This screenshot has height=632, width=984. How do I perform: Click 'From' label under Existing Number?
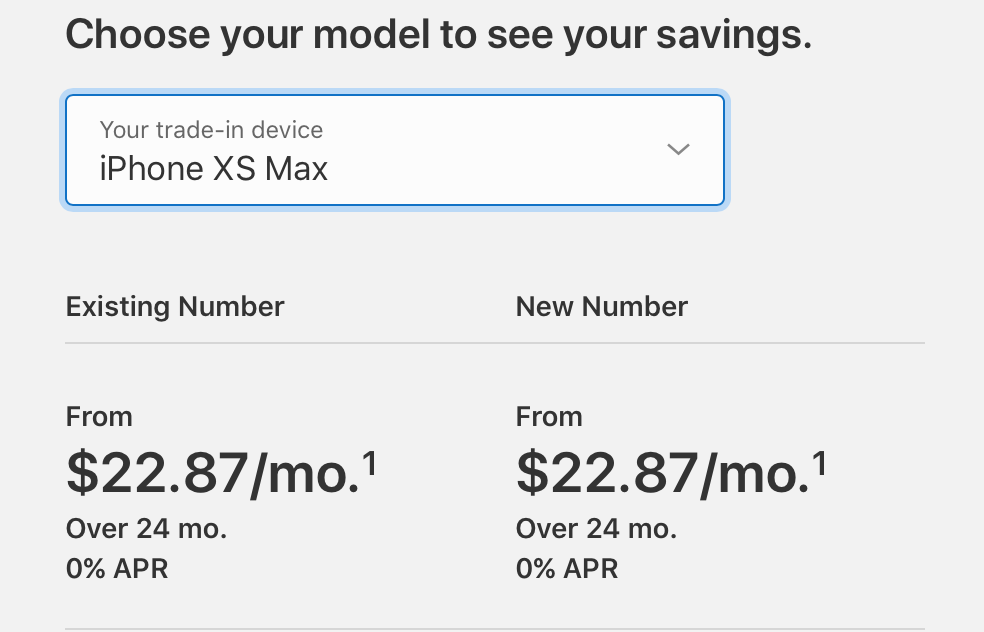click(99, 416)
